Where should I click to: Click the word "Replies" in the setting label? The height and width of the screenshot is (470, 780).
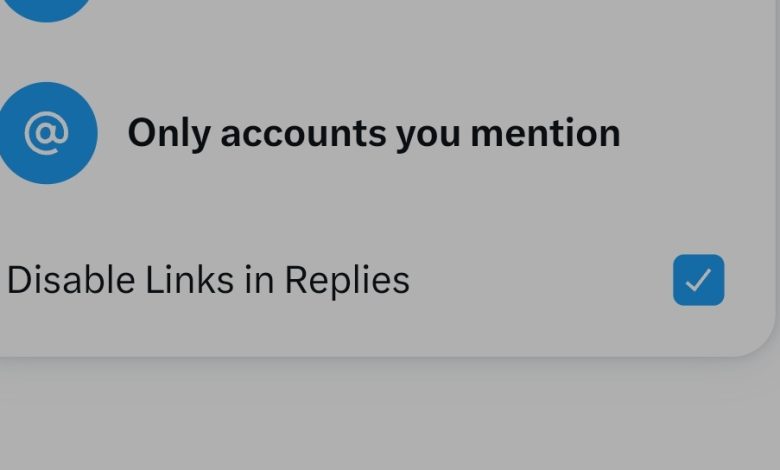[347, 281]
